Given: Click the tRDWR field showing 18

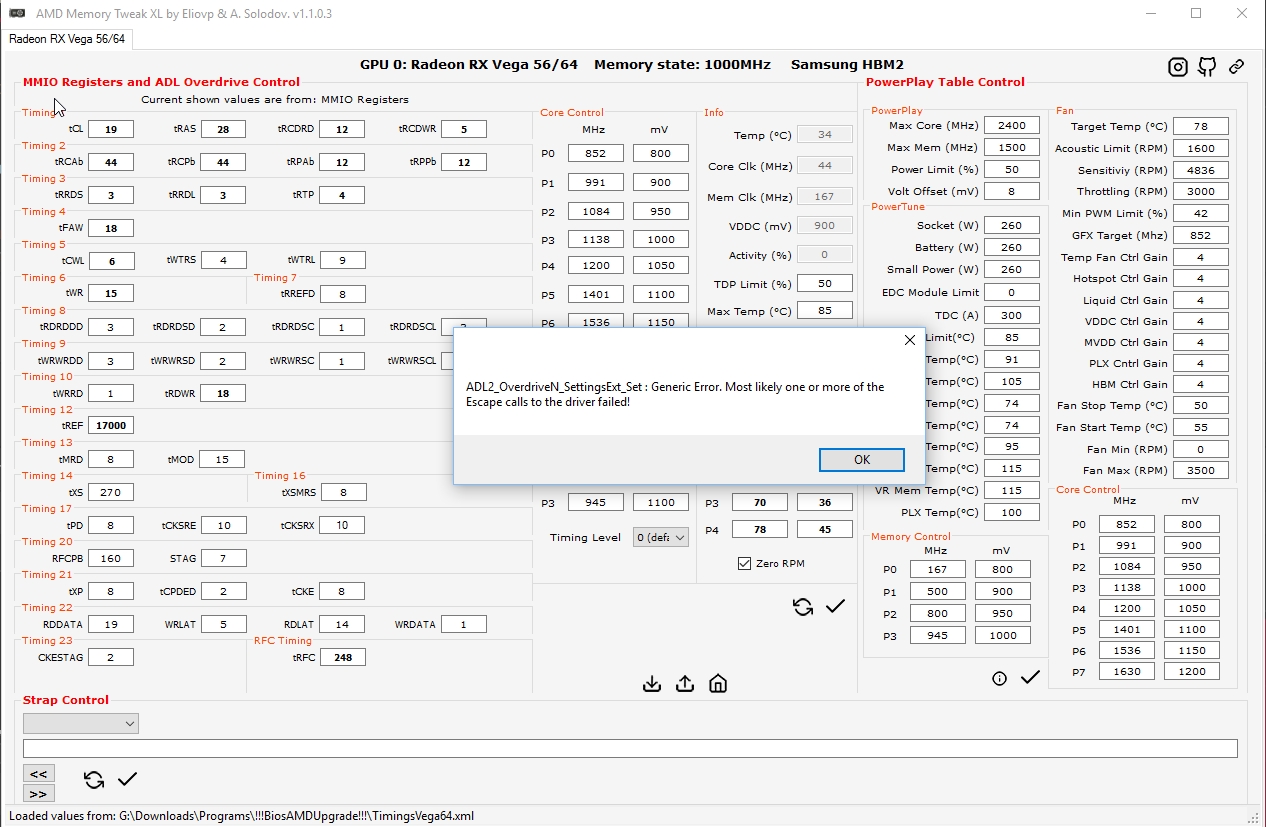Looking at the screenshot, I should (x=222, y=393).
